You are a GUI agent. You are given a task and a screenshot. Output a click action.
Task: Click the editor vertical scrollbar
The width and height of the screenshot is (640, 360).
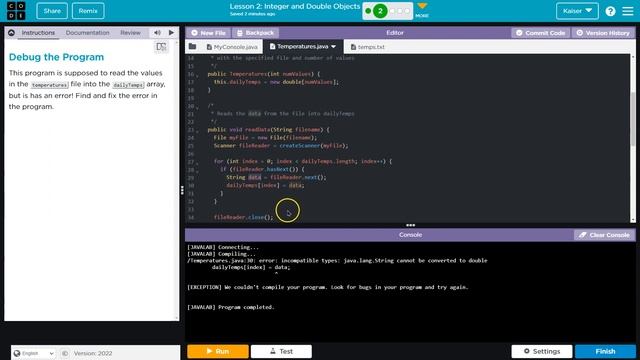633,118
